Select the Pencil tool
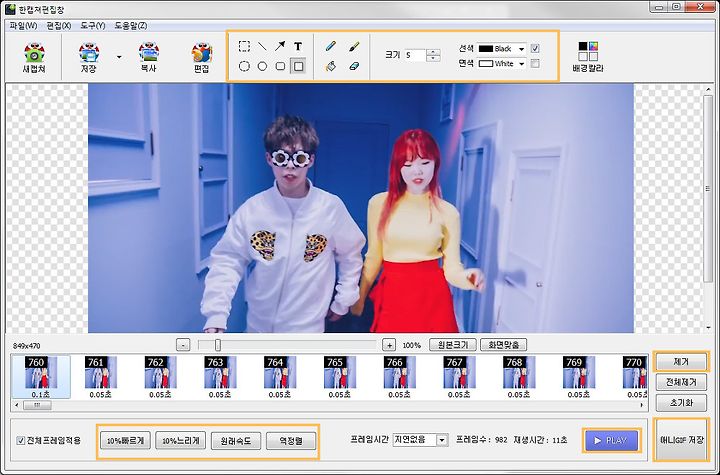 pyautogui.click(x=331, y=46)
